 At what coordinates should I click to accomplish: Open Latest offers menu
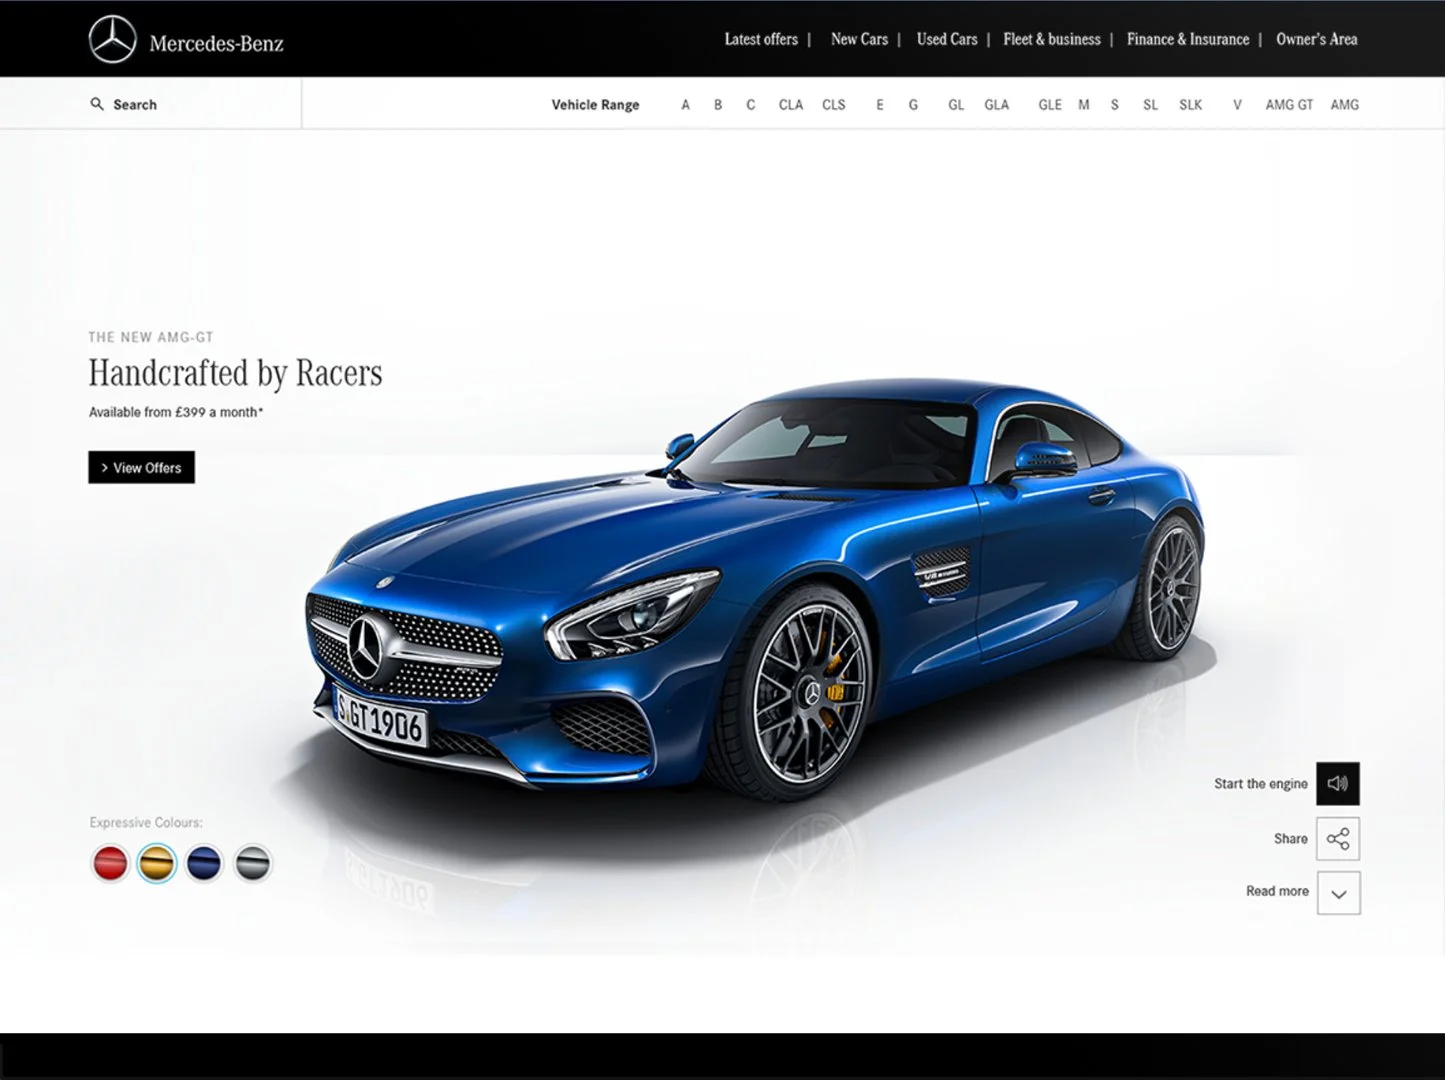click(x=761, y=39)
